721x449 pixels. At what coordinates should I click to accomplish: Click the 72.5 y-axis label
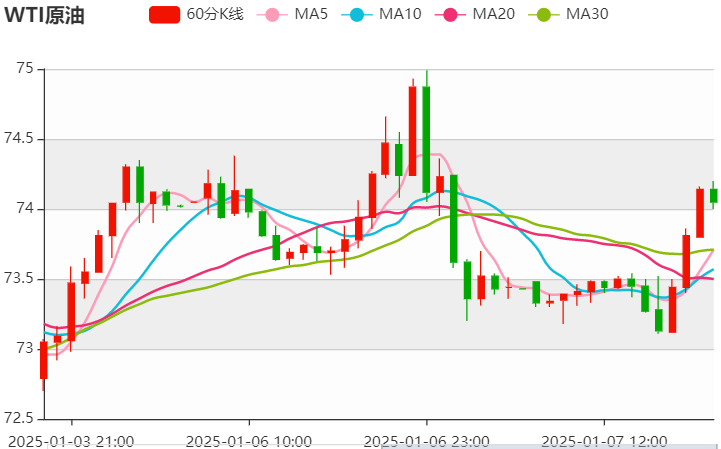point(19,419)
